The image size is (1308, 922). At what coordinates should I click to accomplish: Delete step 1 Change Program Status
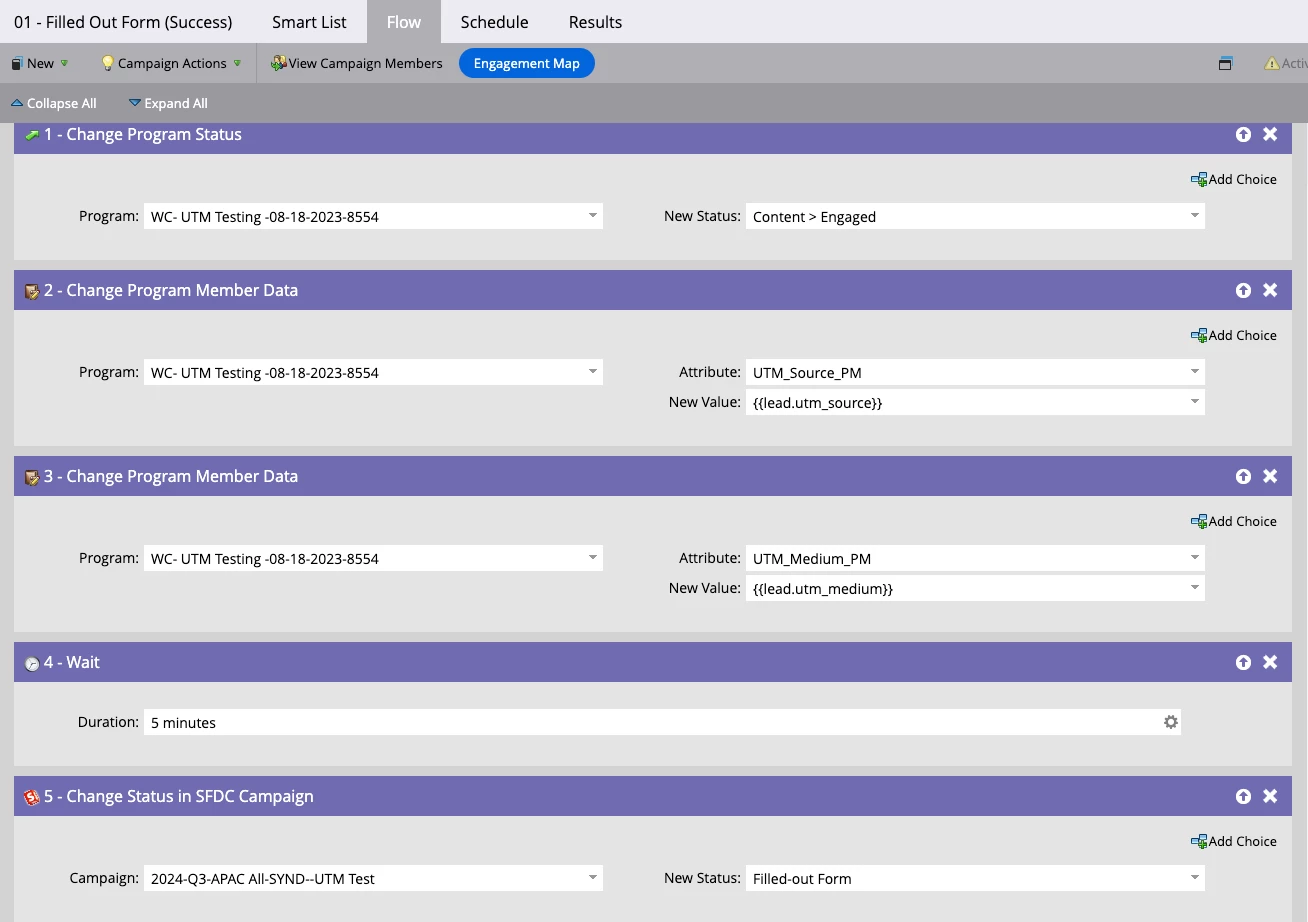tap(1270, 134)
